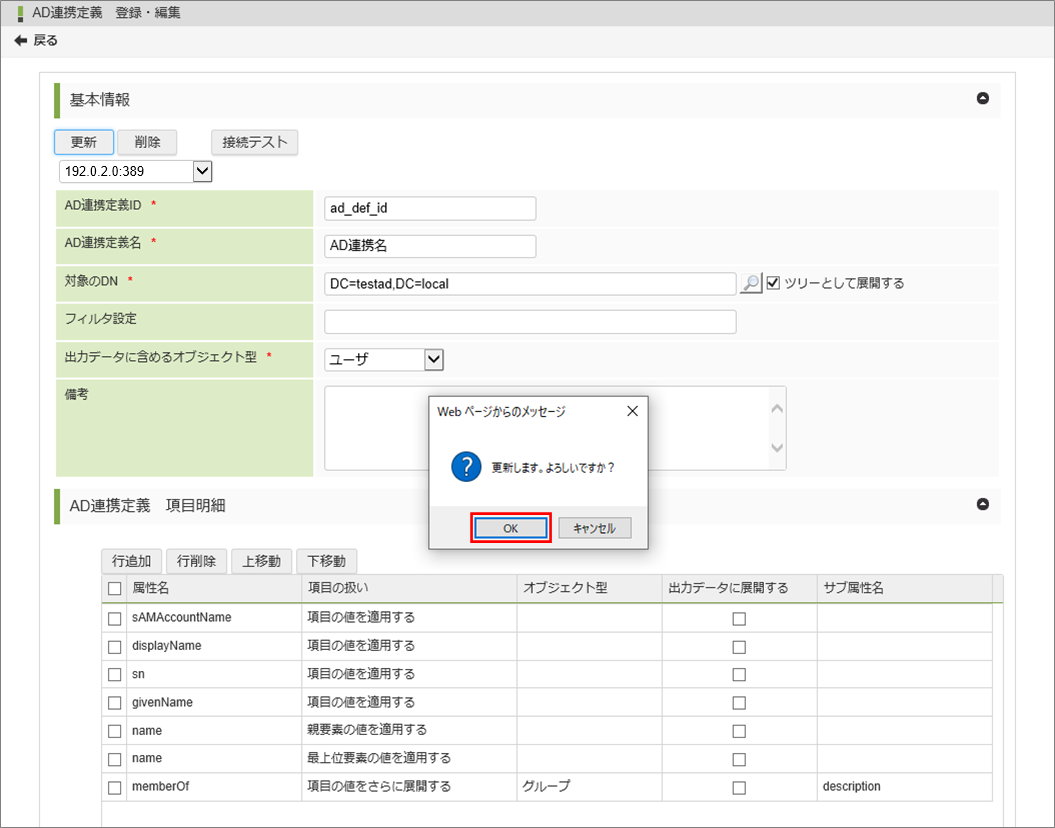Confirm update by pressing OK
Image resolution: width=1055 pixels, height=828 pixels.
510,529
